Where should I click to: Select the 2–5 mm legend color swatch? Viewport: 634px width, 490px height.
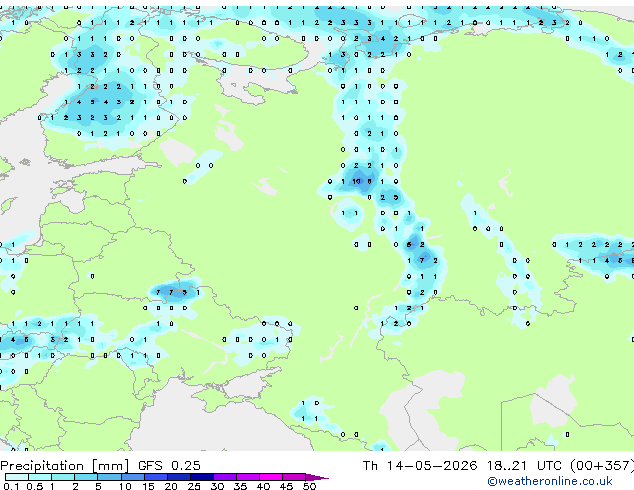[86, 477]
